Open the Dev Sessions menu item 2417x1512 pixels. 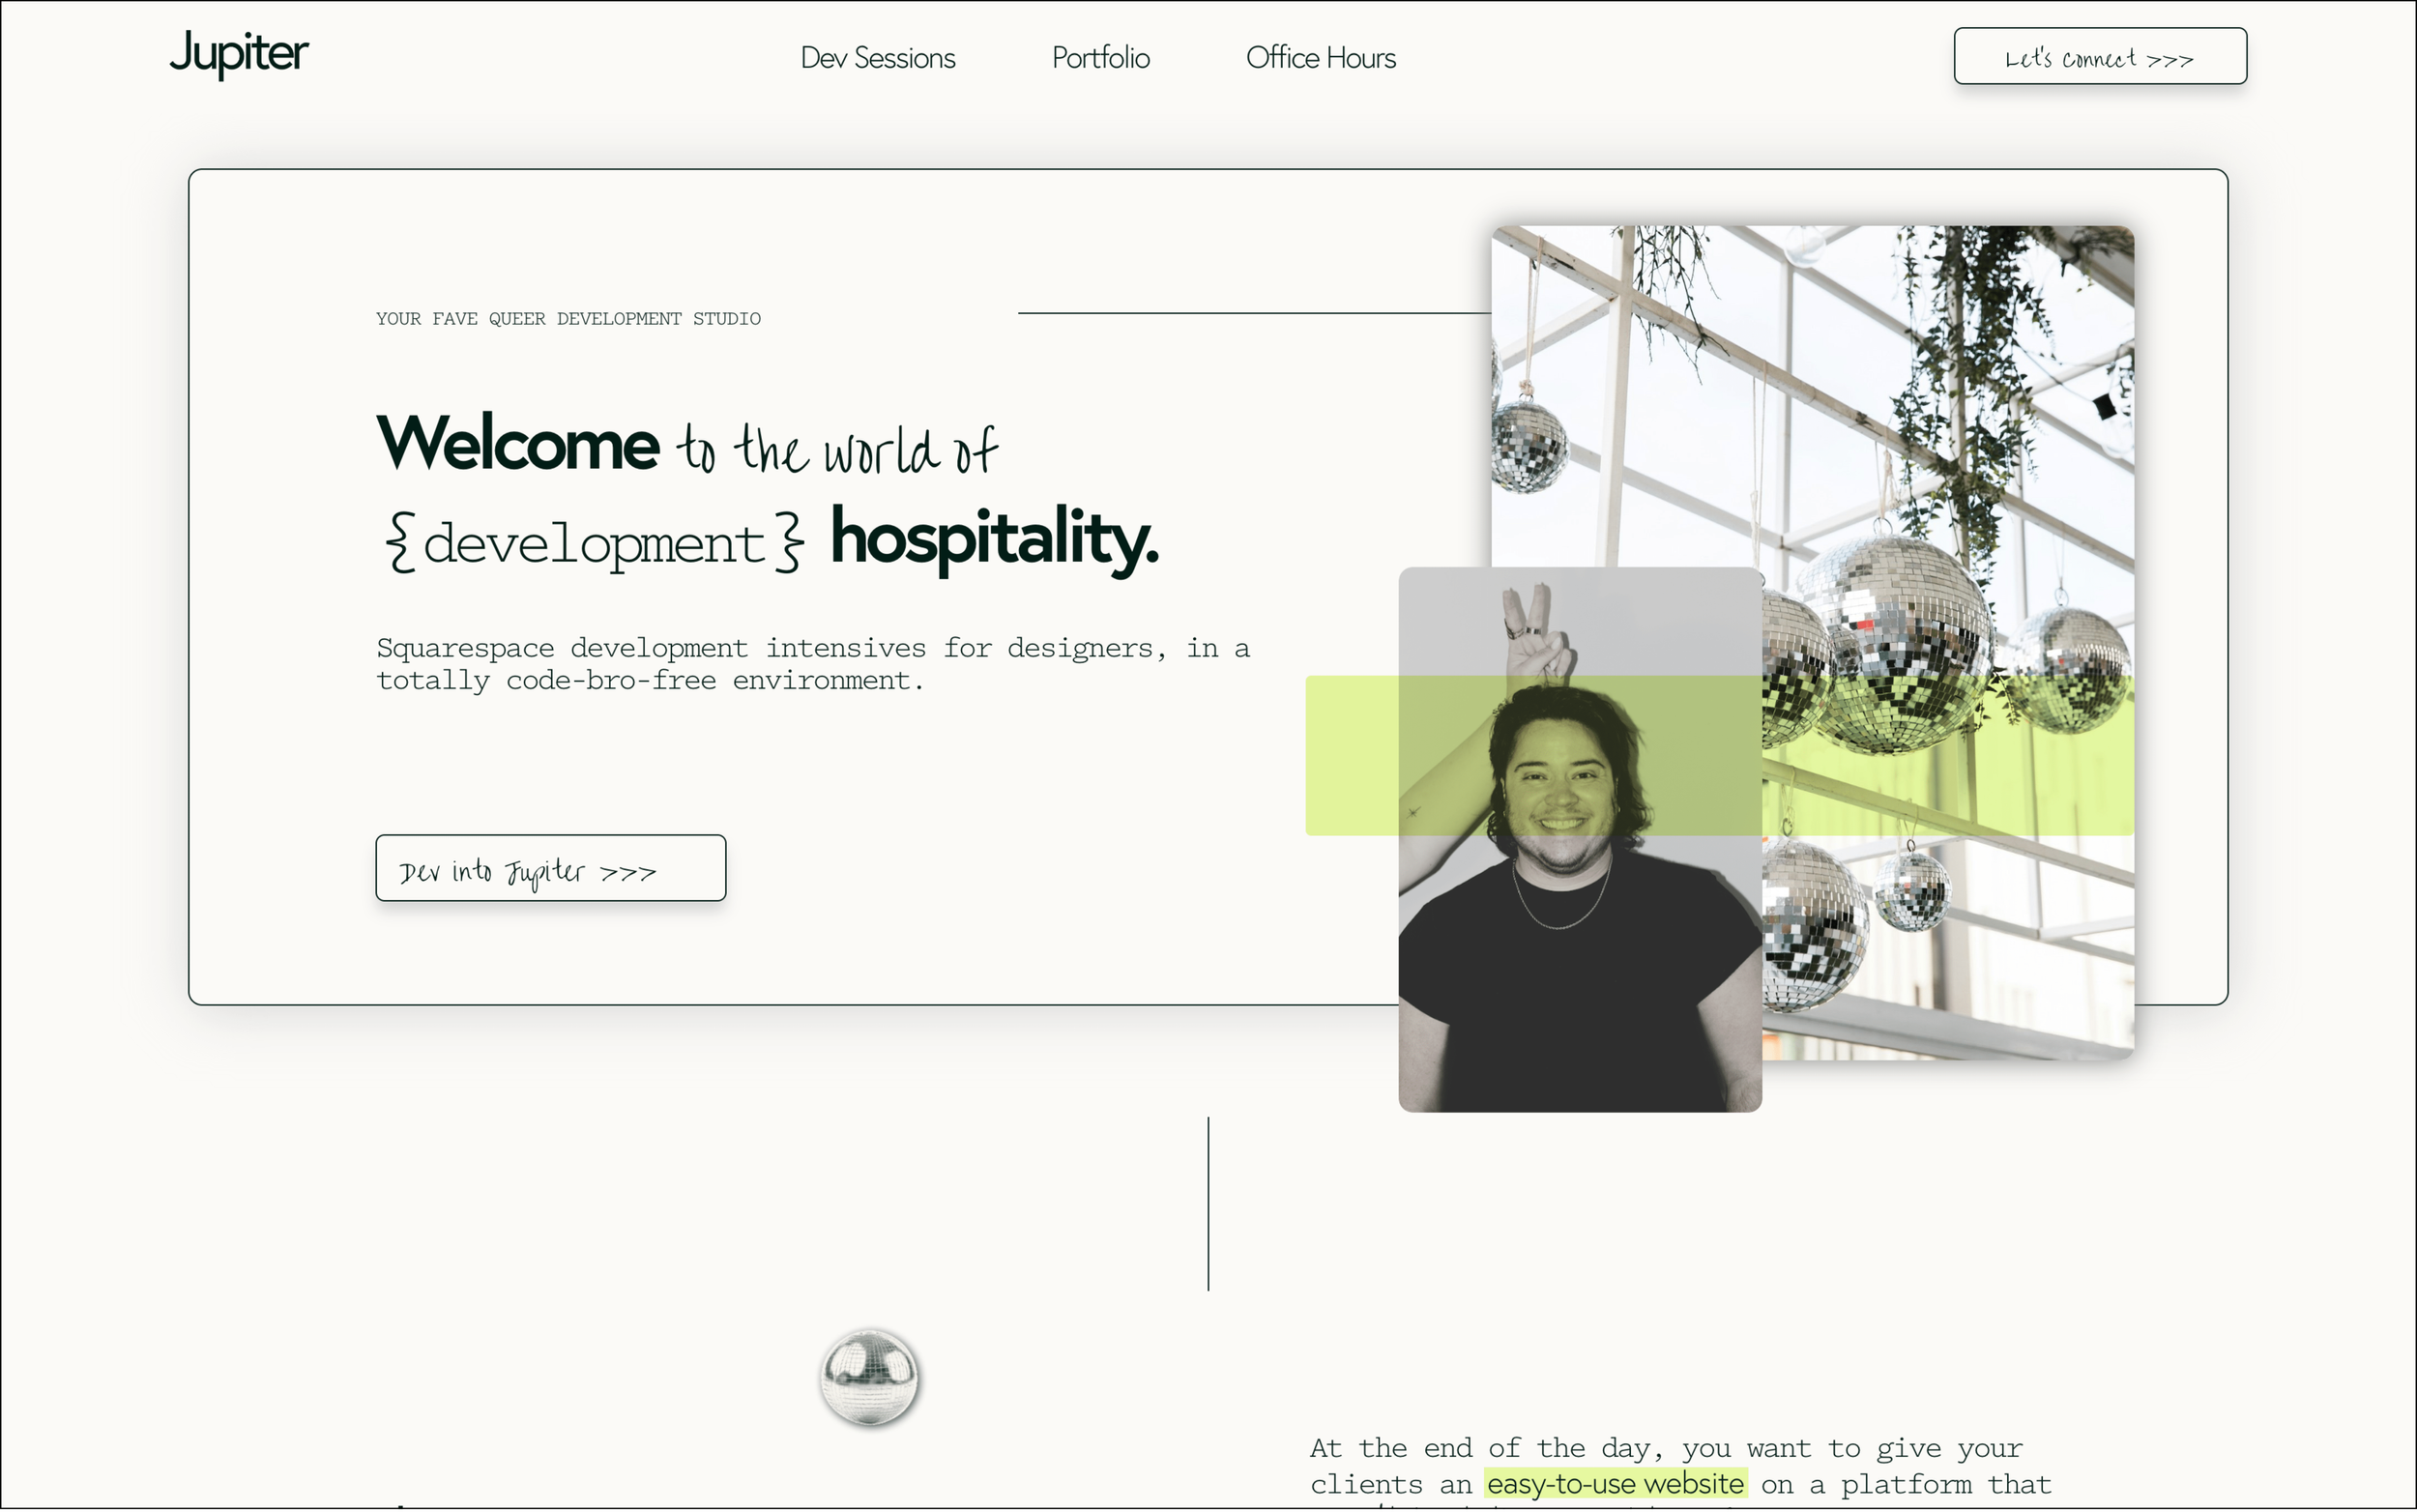(x=877, y=58)
